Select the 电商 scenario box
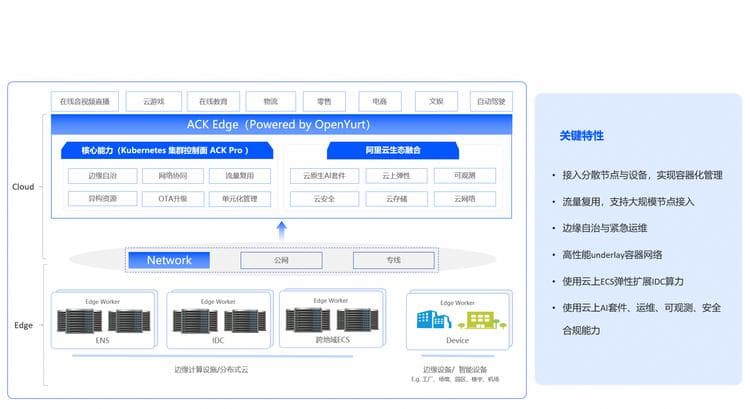 pyautogui.click(x=380, y=101)
